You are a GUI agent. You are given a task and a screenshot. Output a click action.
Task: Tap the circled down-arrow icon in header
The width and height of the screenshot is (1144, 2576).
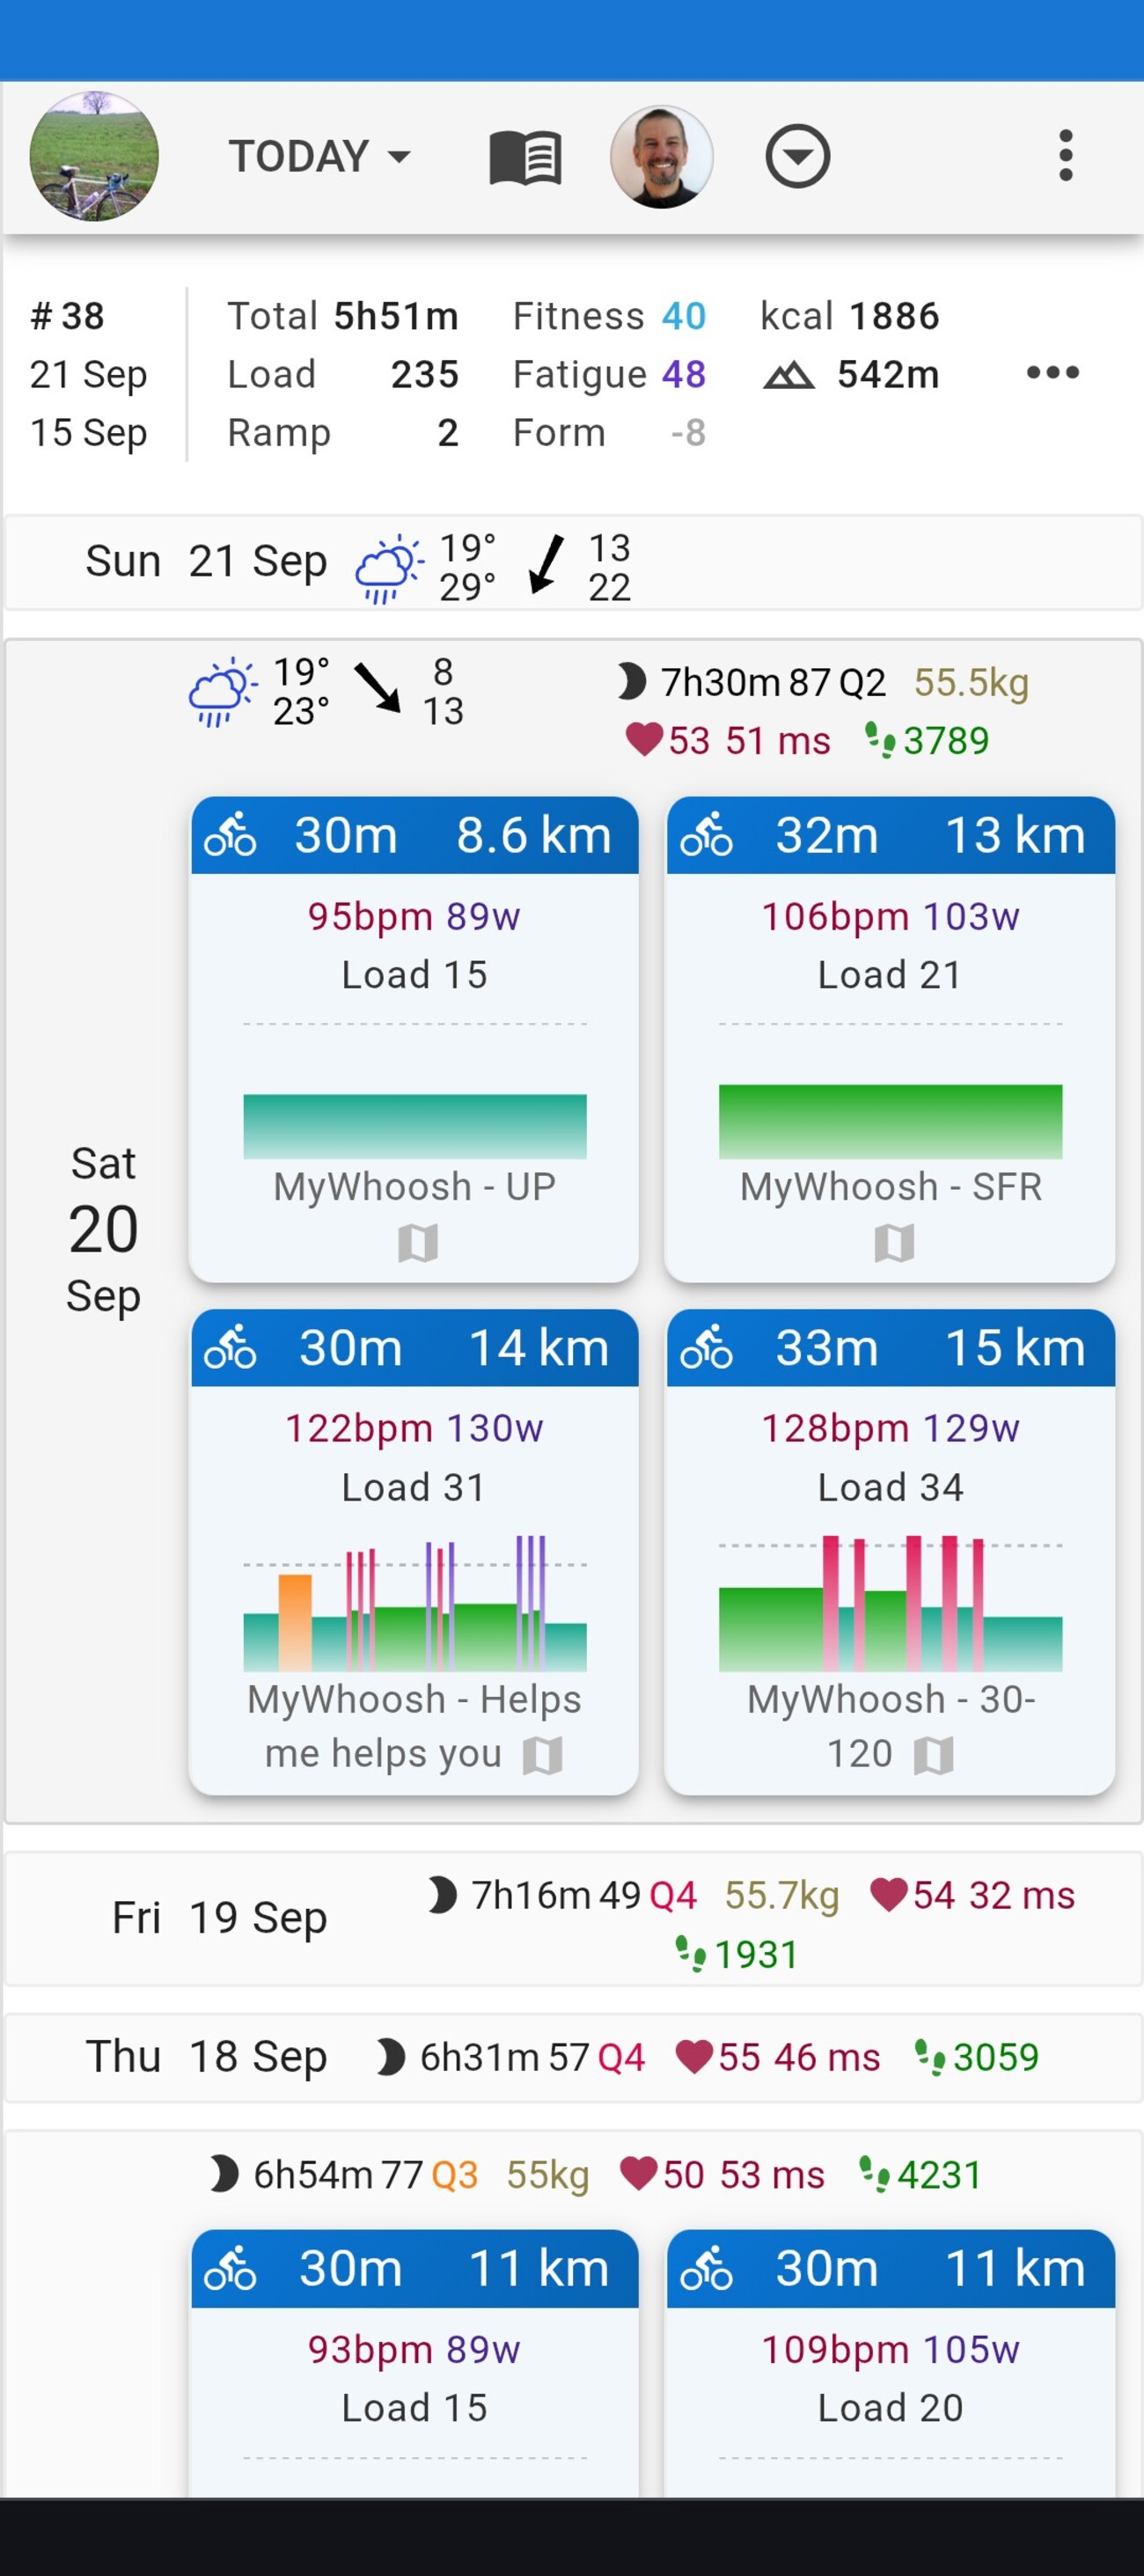click(797, 157)
